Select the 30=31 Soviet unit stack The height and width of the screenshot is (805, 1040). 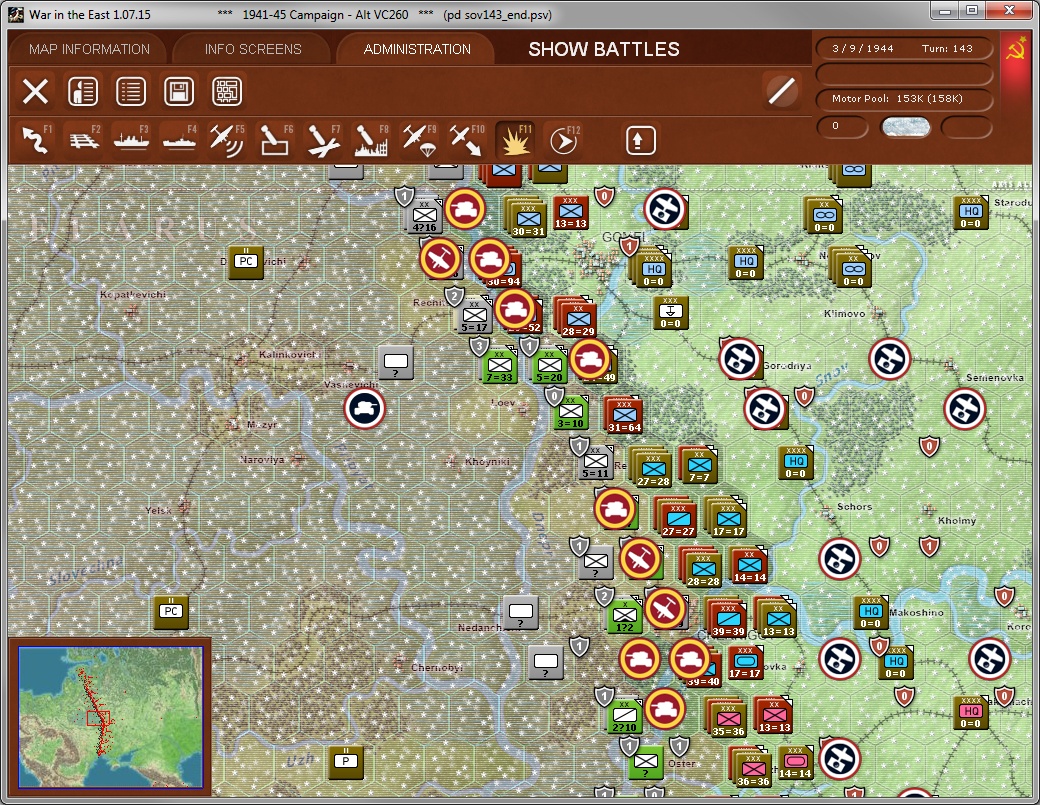[527, 216]
